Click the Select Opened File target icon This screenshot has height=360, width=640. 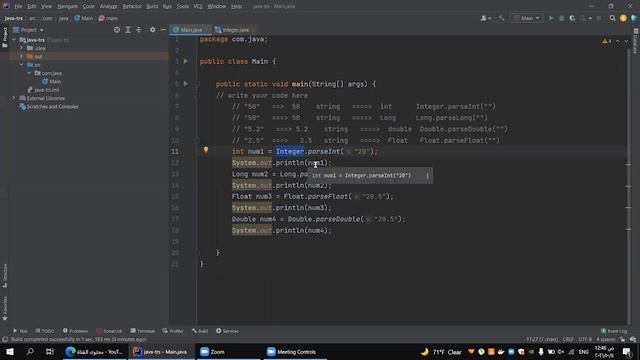117,30
